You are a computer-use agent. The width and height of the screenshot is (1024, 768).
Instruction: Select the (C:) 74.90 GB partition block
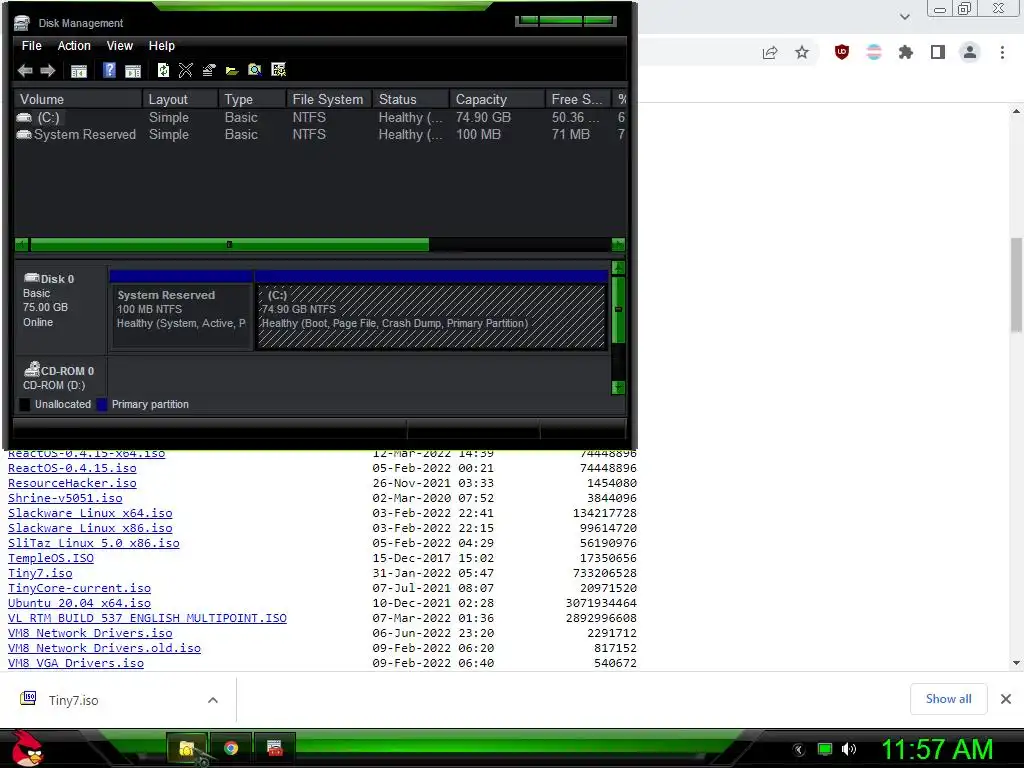[432, 310]
